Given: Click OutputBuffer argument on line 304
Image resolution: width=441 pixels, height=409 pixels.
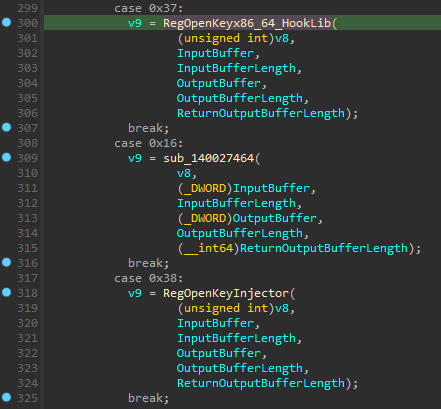Looking at the screenshot, I should (218, 83).
